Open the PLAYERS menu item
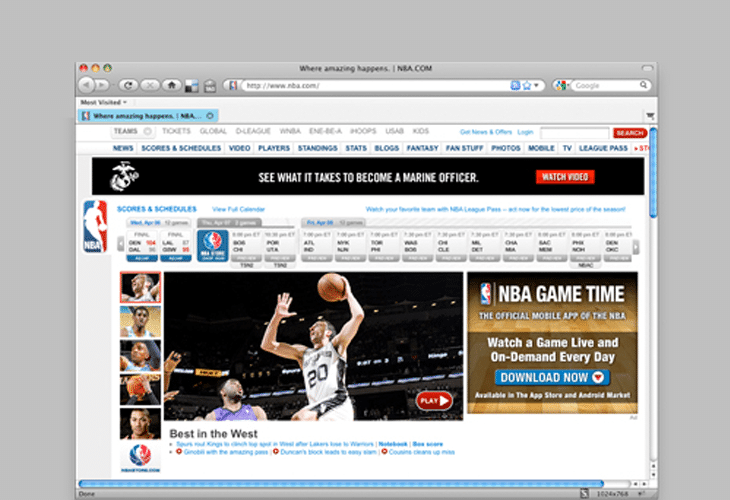 click(274, 148)
